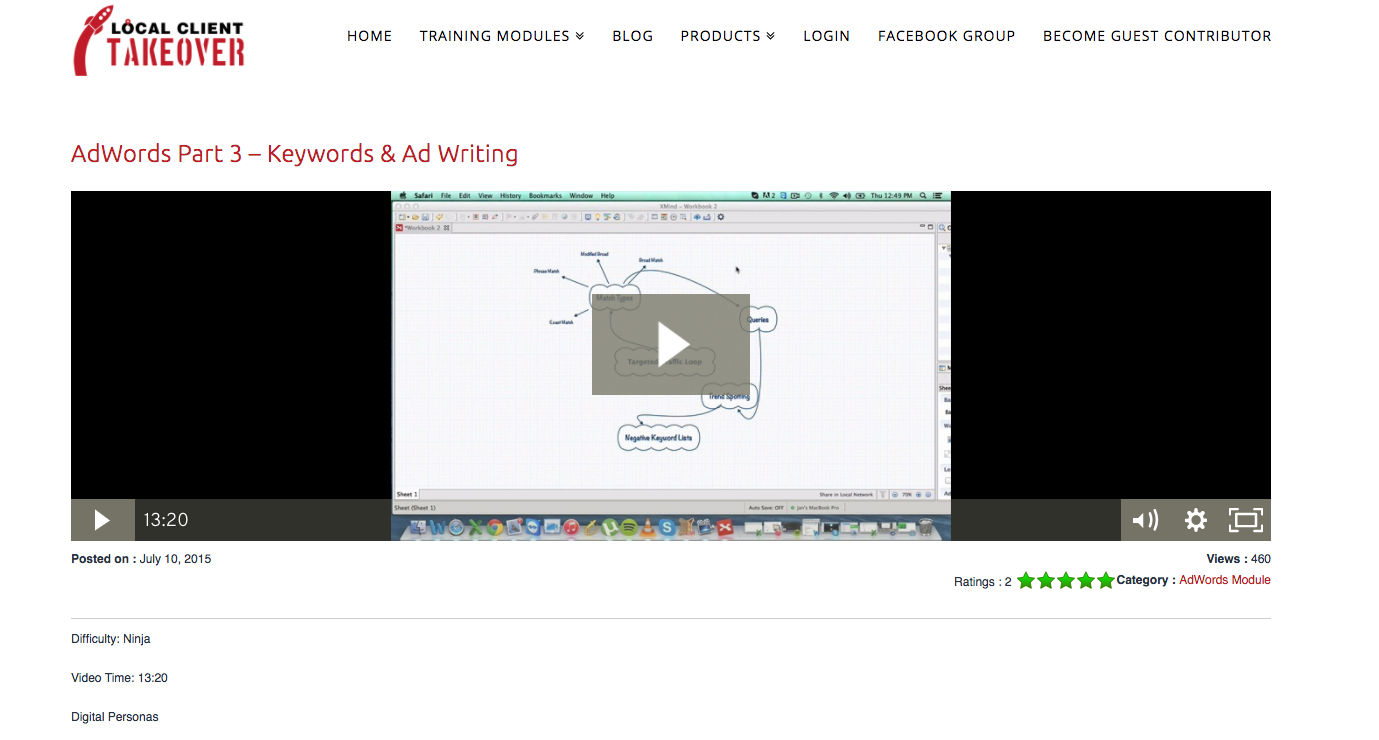Click Become Guest Contributor in navigation
Viewport: 1379px width, 740px height.
(x=1157, y=36)
